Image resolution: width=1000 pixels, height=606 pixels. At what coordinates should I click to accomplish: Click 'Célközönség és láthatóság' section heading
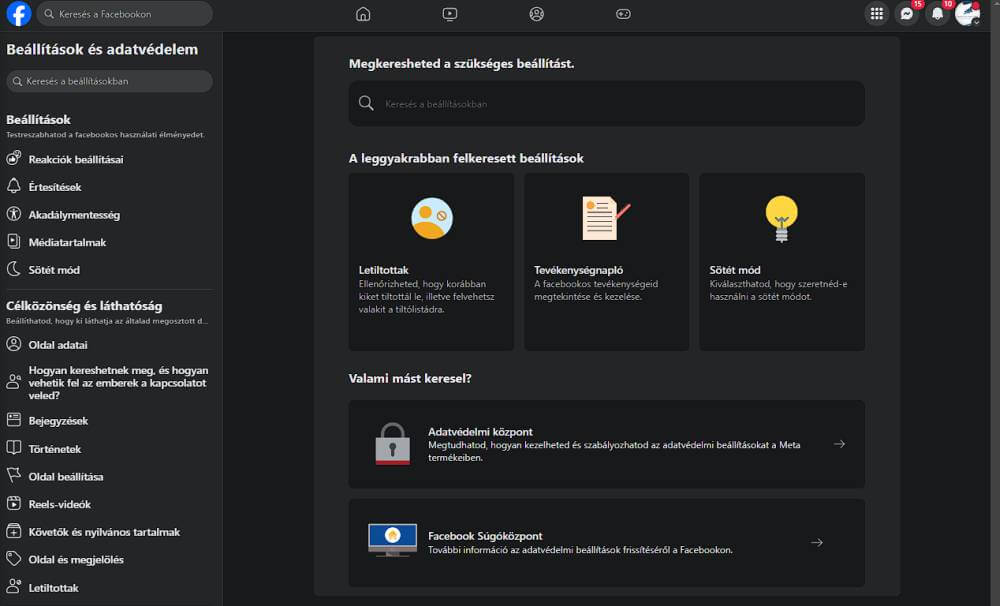[84, 306]
